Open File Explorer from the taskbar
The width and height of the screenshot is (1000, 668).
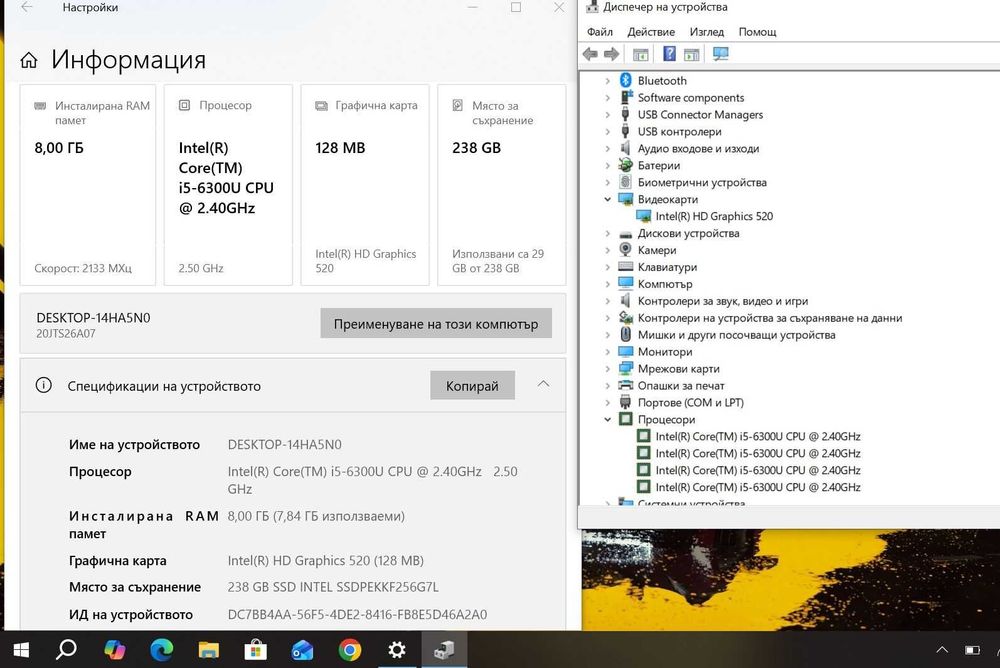click(x=209, y=650)
